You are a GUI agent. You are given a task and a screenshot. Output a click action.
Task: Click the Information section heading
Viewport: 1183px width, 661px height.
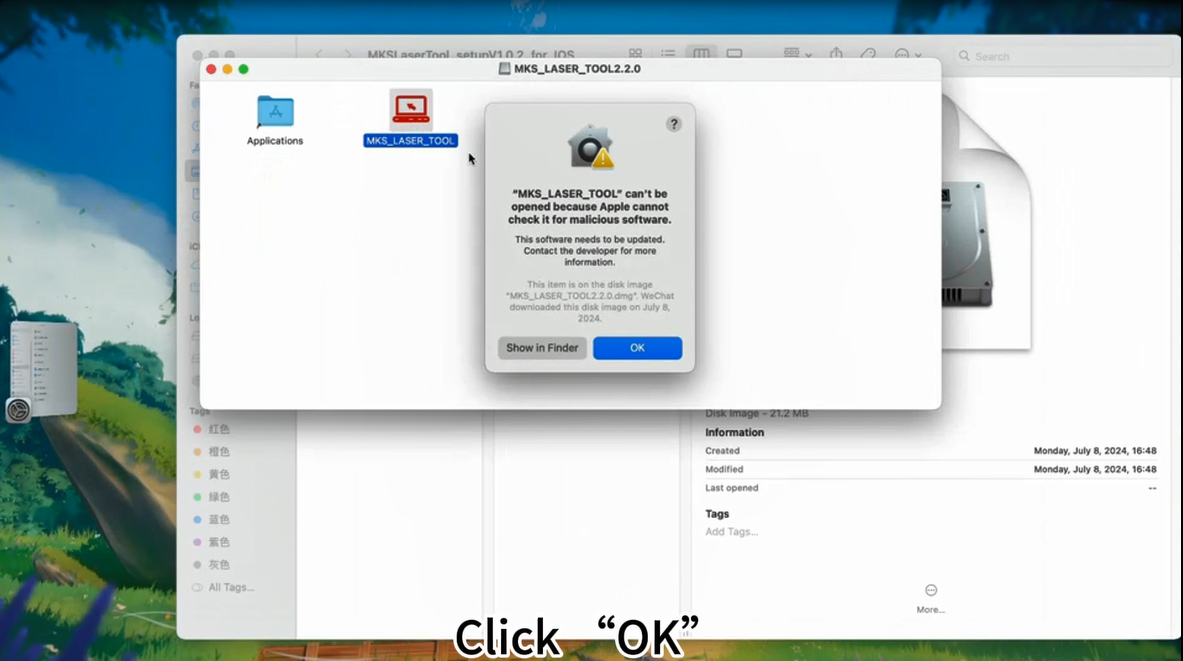coord(735,432)
